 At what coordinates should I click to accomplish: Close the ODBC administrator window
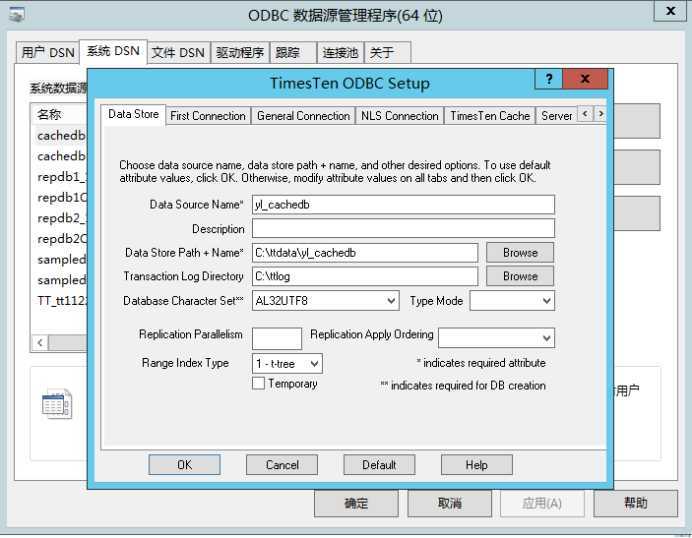tap(670, 11)
